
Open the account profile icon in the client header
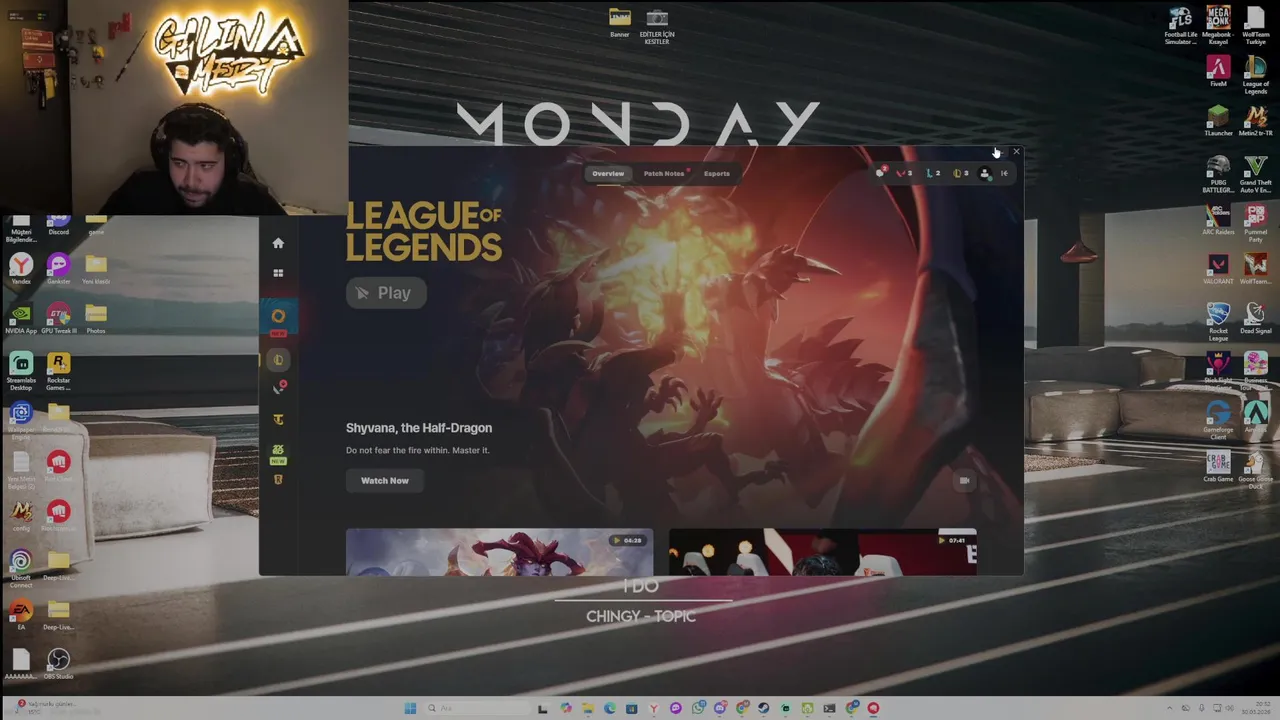[x=985, y=173]
